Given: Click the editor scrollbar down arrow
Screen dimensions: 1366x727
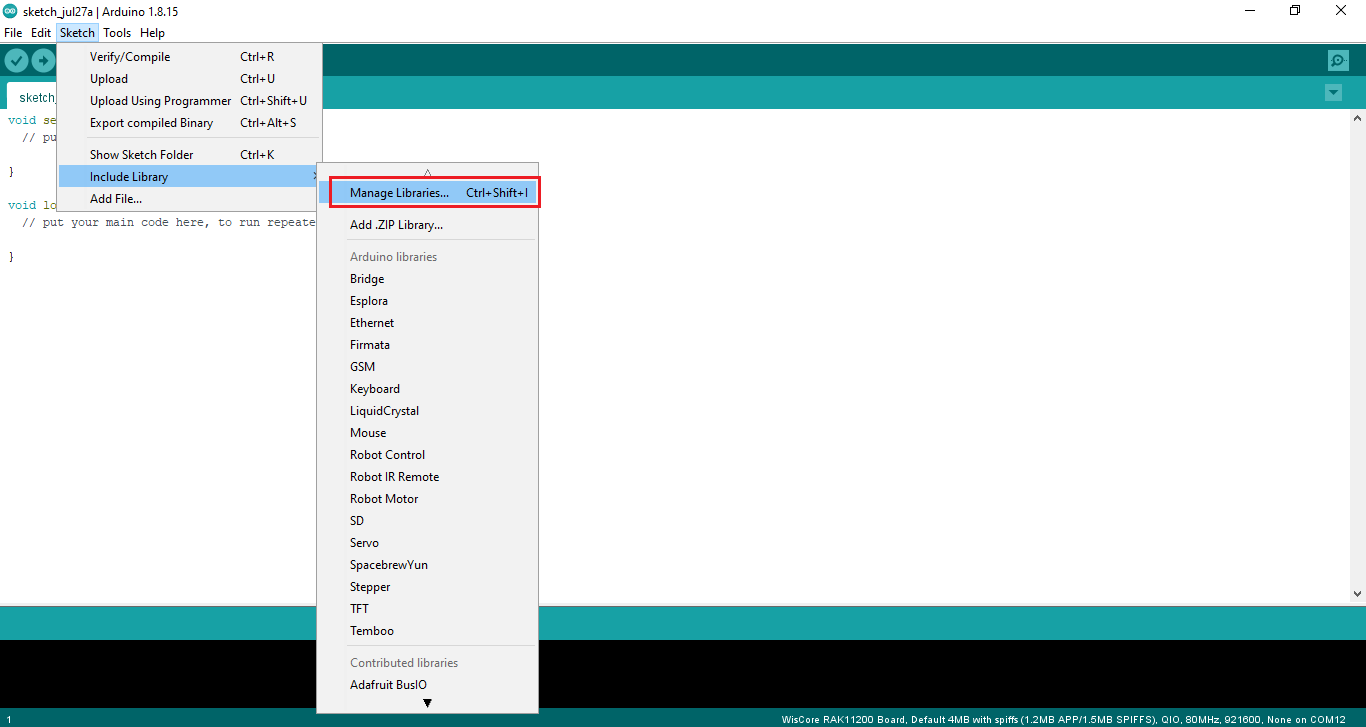Looking at the screenshot, I should [x=1357, y=593].
